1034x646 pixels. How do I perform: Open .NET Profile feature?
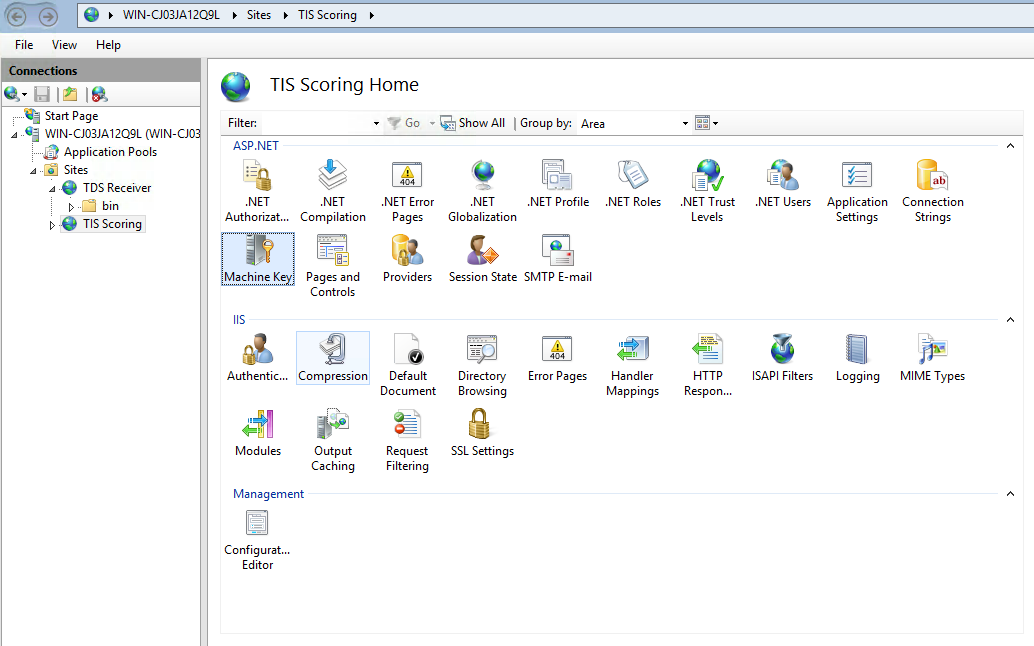(558, 184)
